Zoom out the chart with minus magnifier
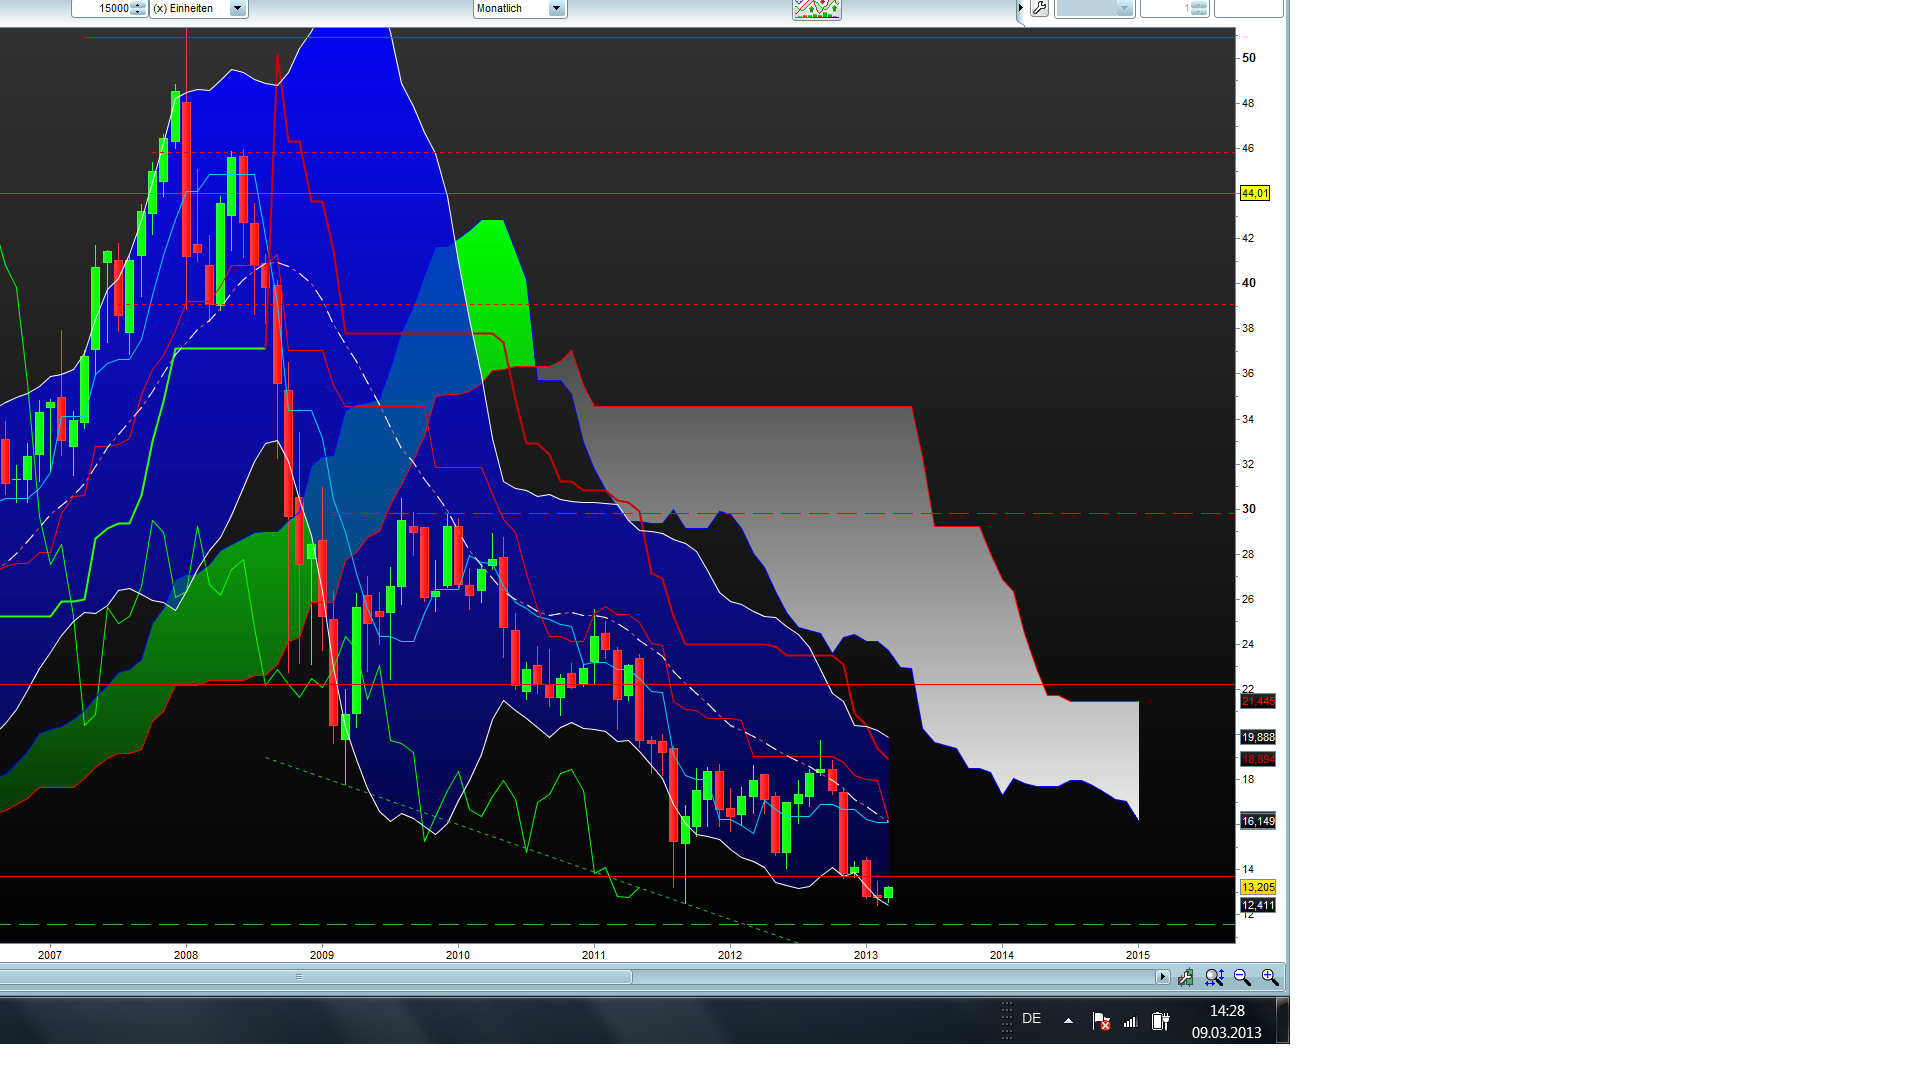 coord(1242,977)
